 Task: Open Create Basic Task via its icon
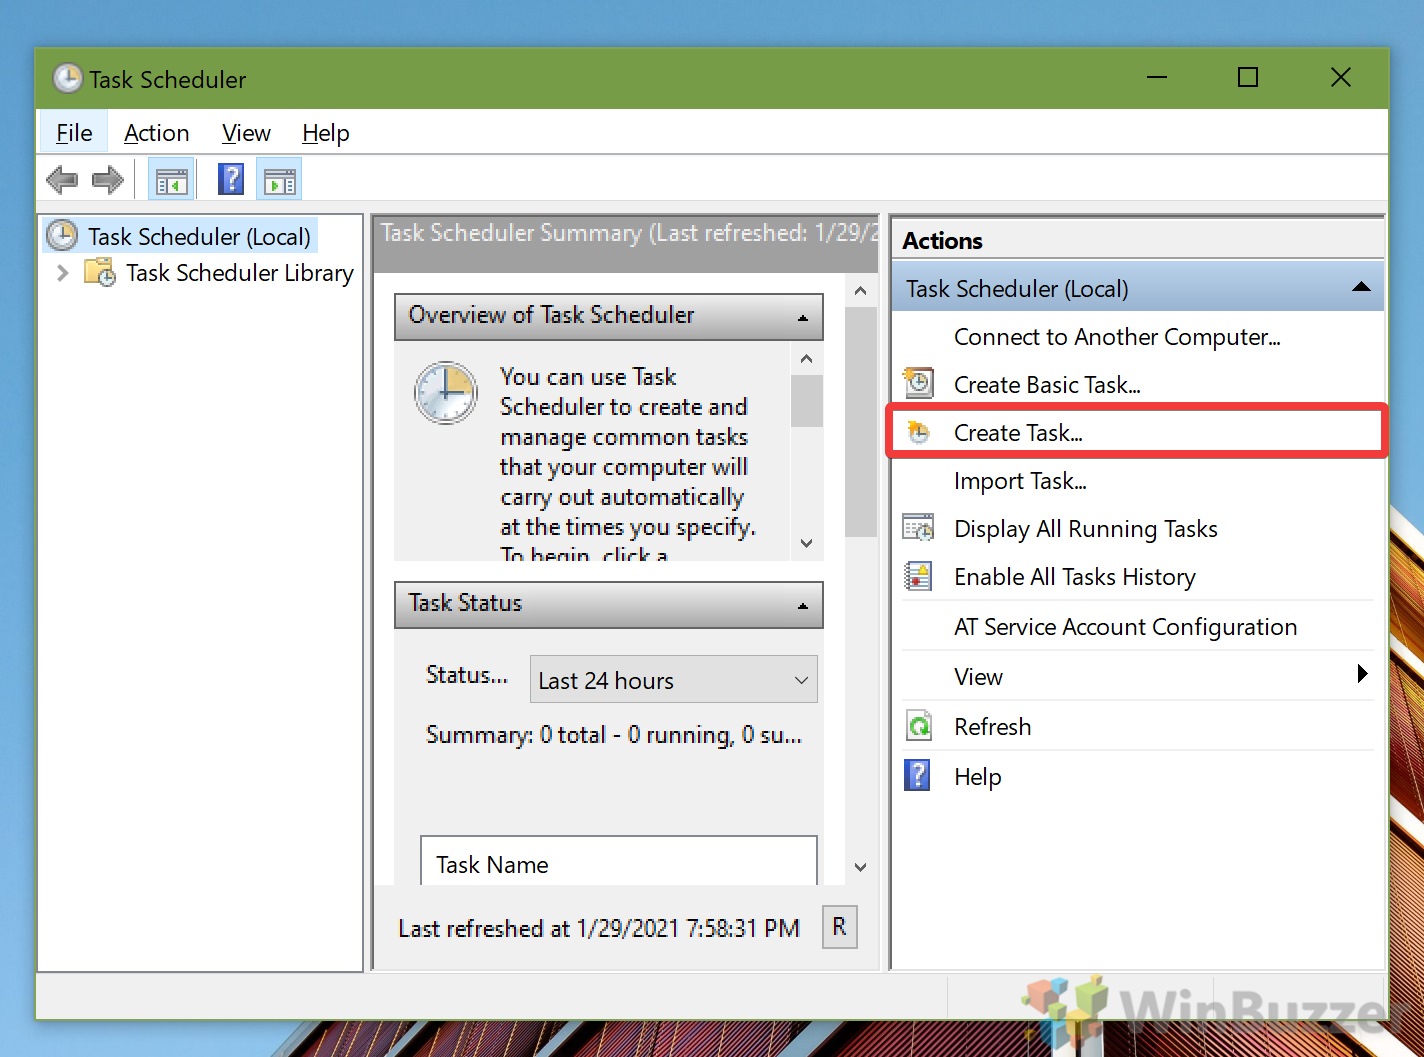917,383
